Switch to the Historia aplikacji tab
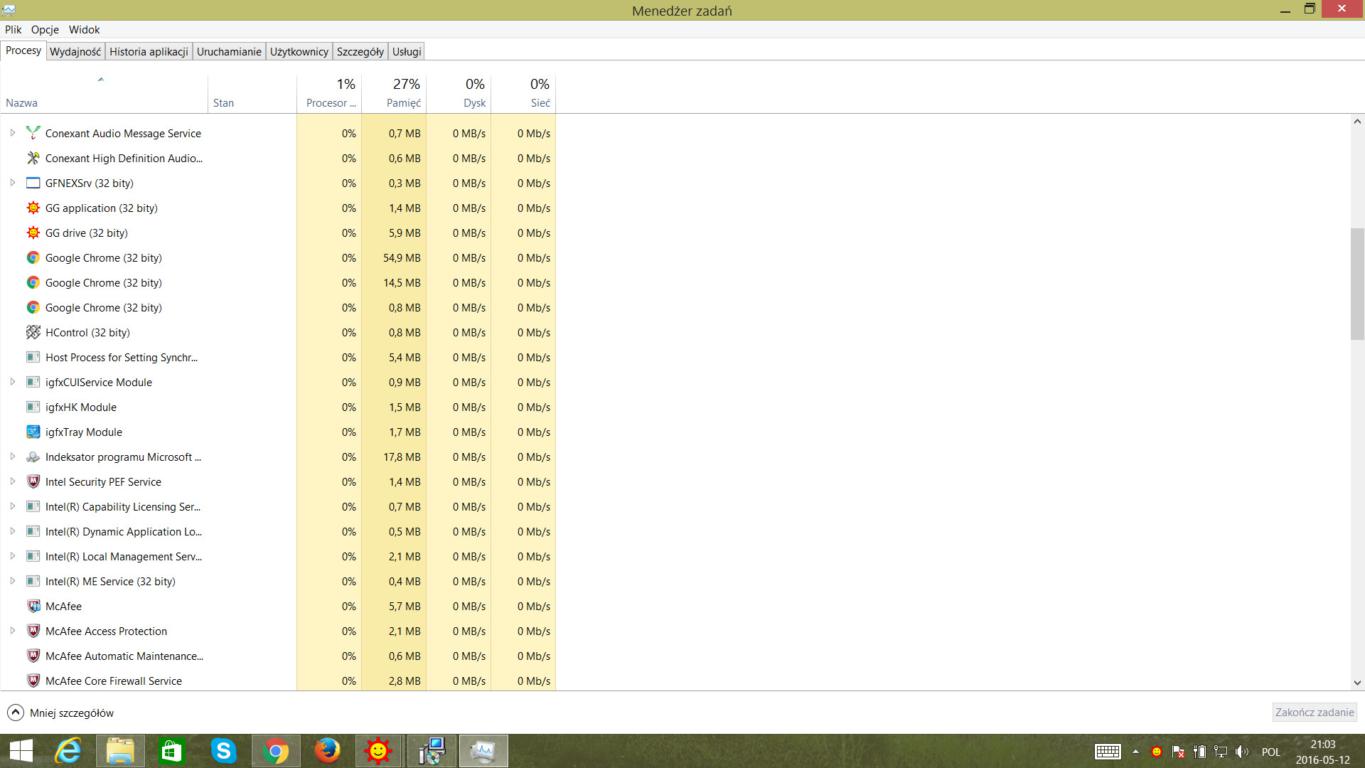This screenshot has width=1365, height=768. pos(149,51)
